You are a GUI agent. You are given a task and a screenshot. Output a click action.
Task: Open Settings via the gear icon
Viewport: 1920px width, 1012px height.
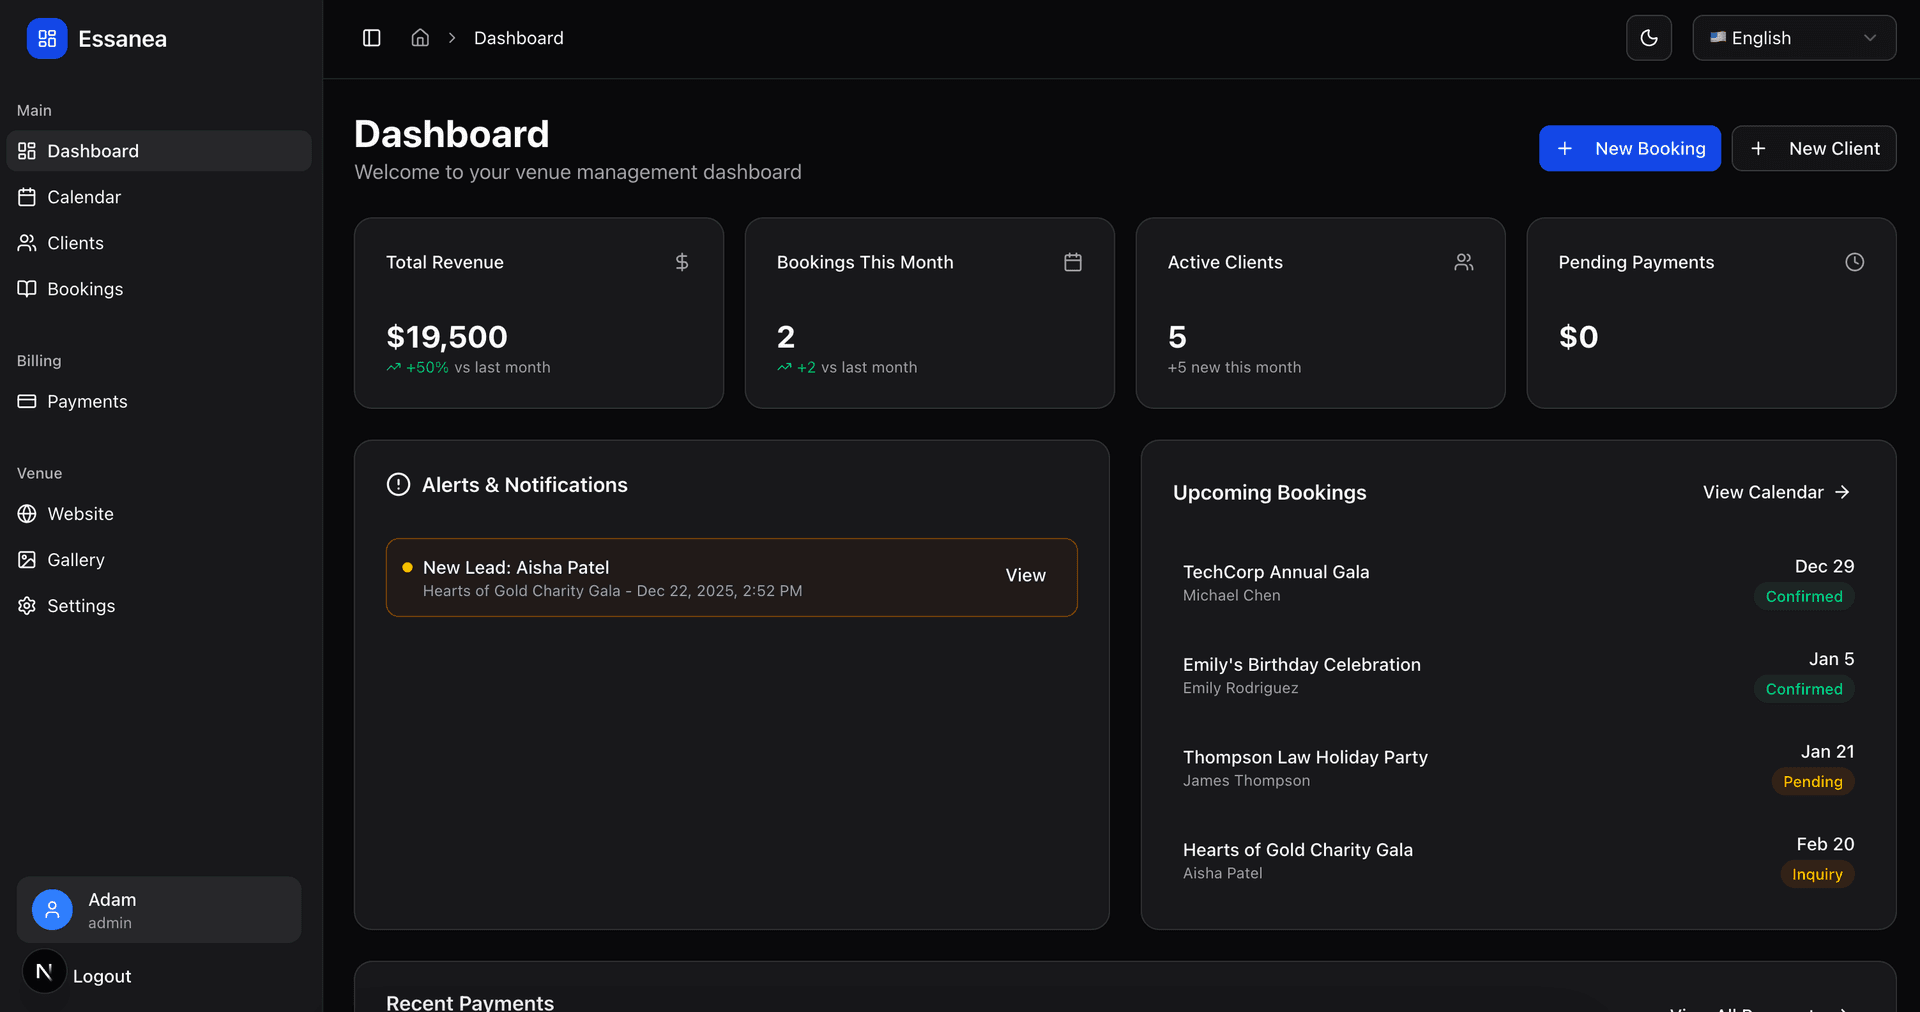click(27, 605)
